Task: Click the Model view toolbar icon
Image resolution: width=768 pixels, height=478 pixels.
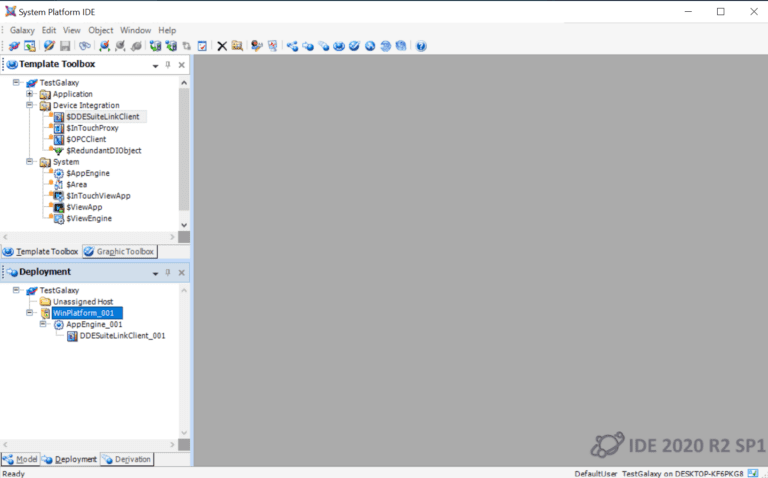Action: click(292, 46)
